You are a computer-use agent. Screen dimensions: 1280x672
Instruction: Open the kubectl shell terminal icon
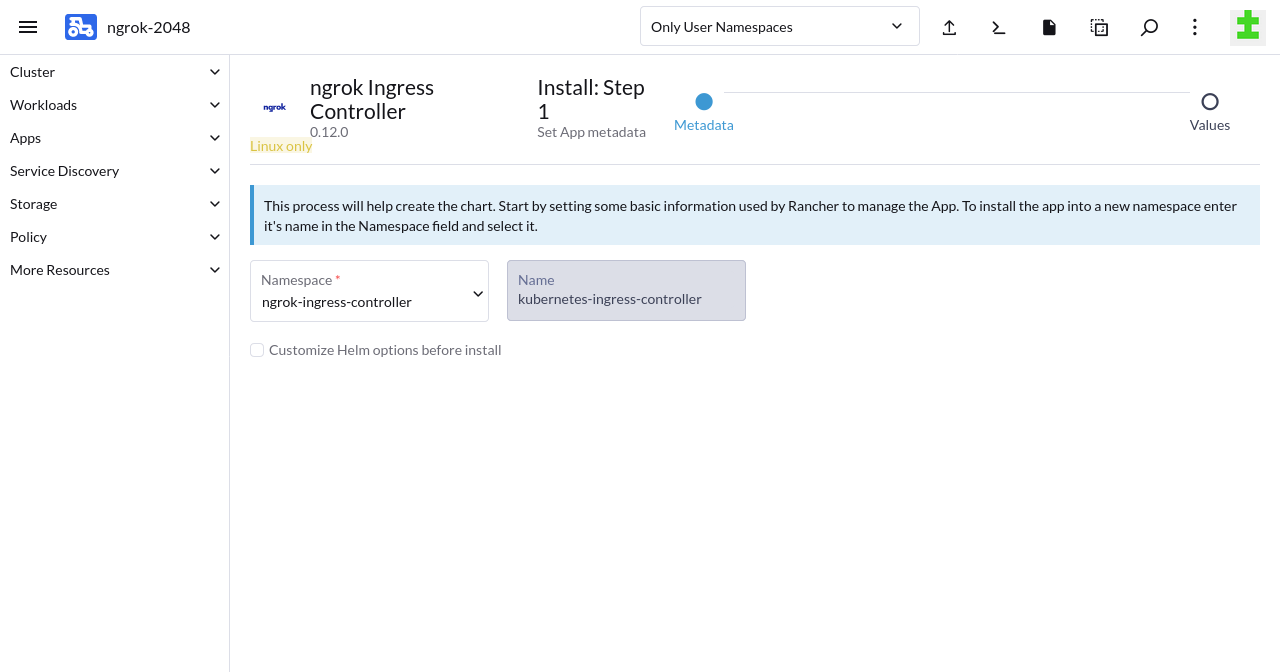(x=999, y=27)
